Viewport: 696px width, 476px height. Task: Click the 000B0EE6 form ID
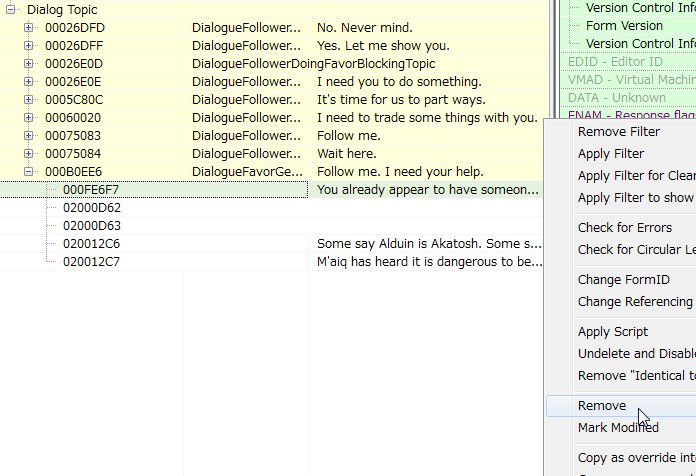coord(73,171)
